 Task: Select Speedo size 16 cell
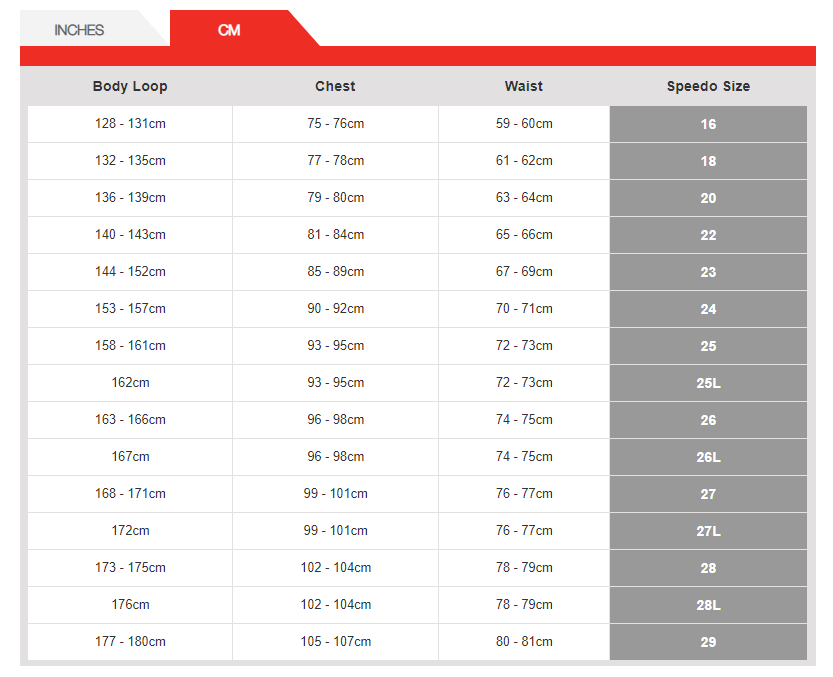tap(708, 124)
